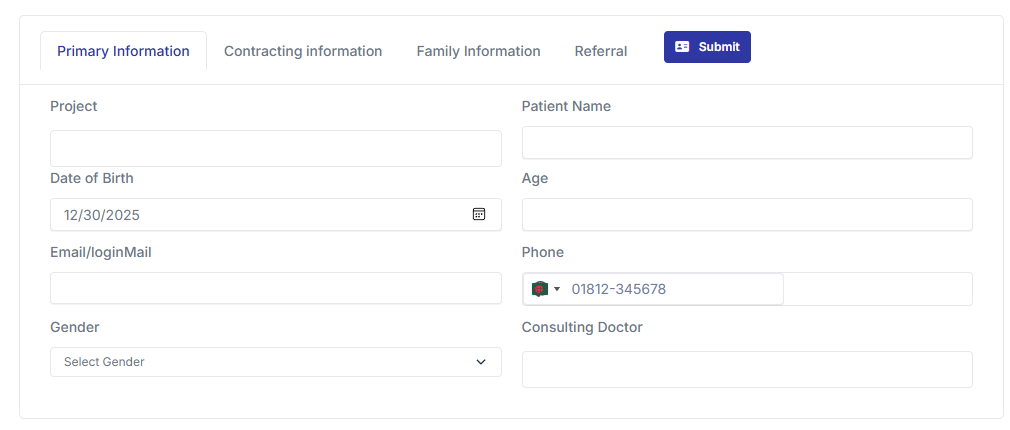Click the chevron arrow in Gender field

(481, 362)
